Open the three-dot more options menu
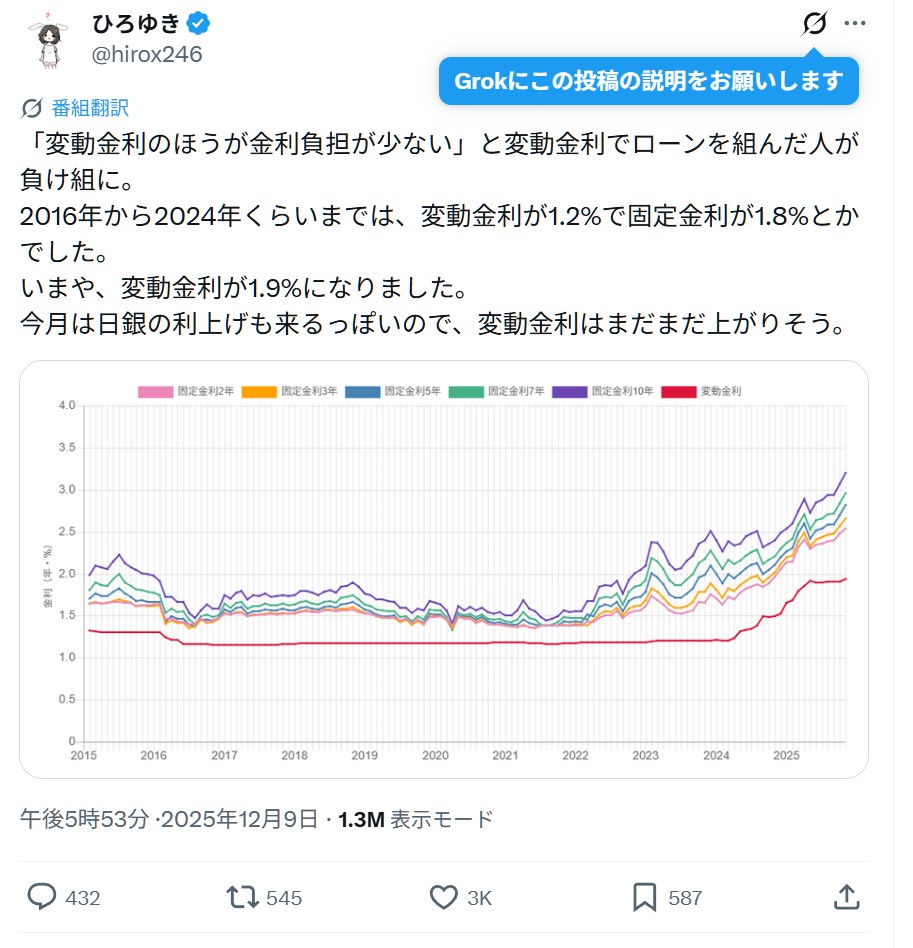Viewport: 913px width, 948px height. (x=855, y=24)
